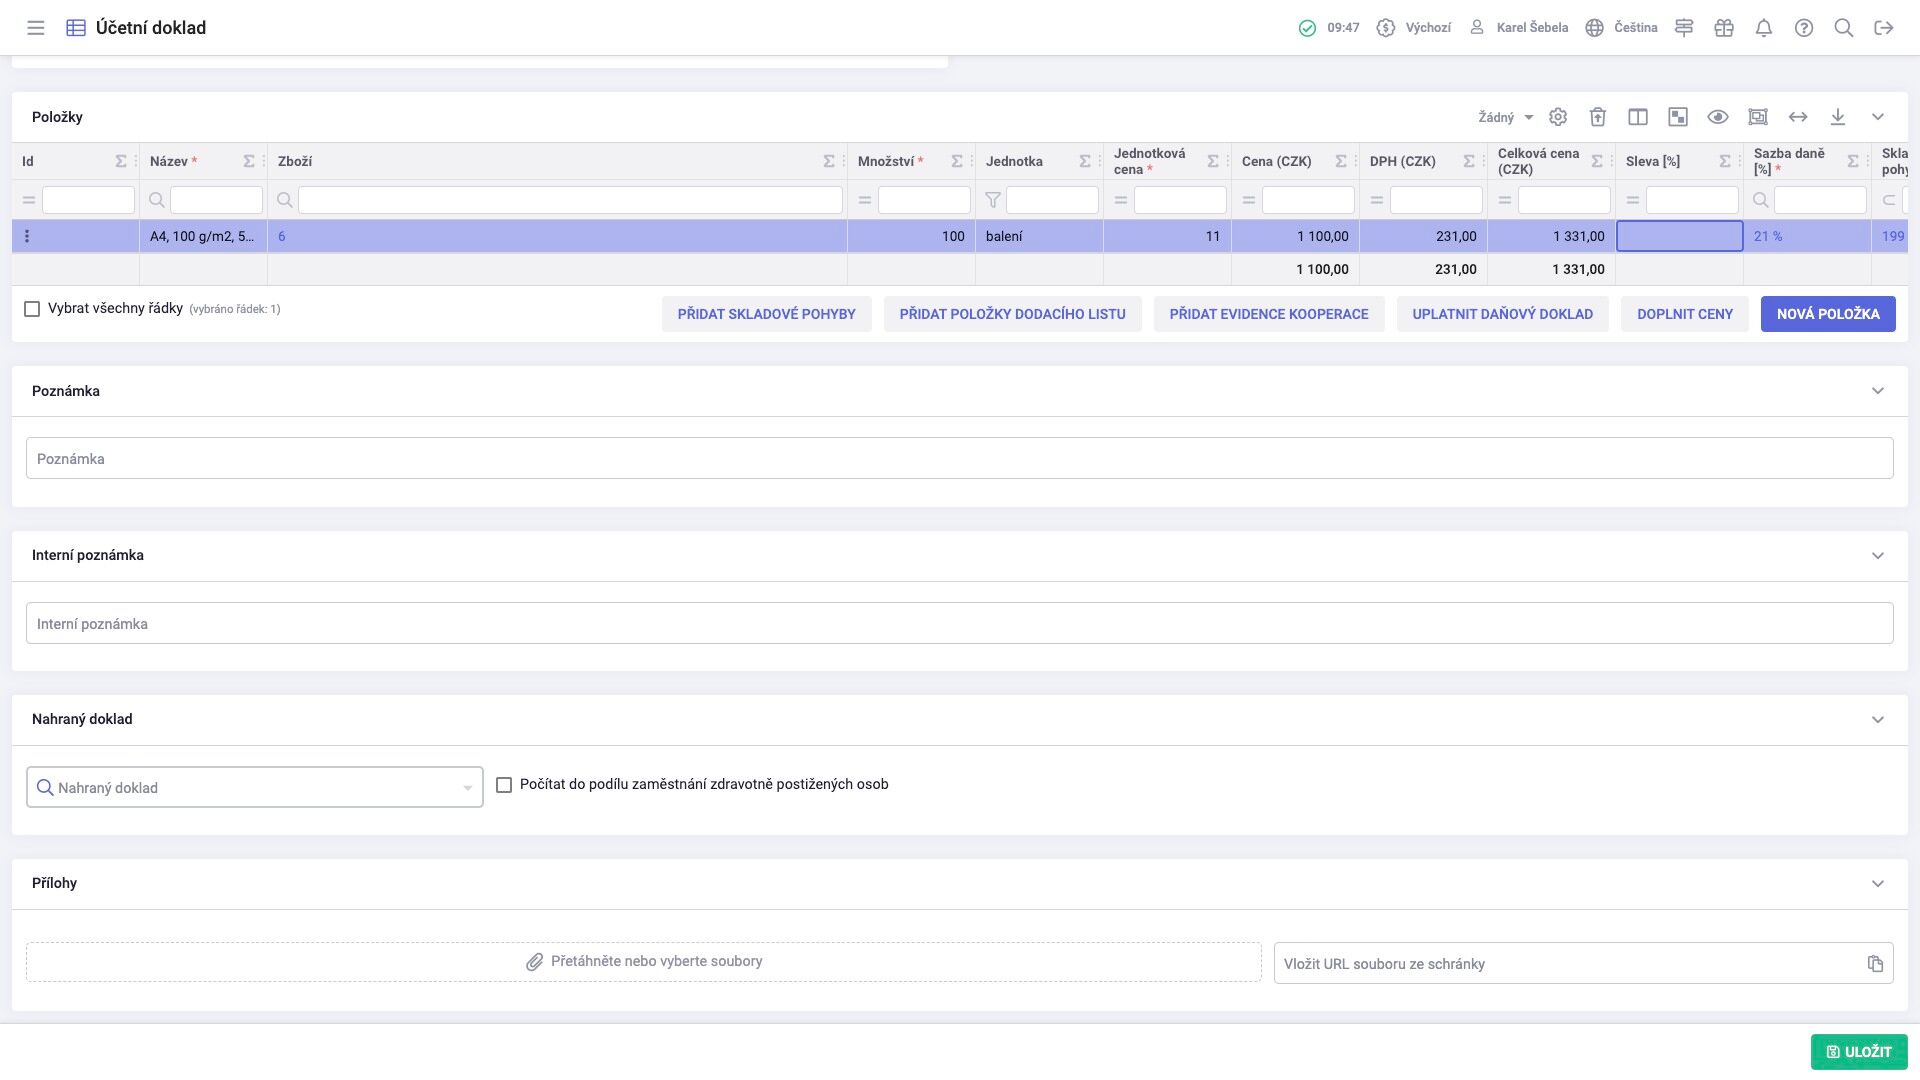This screenshot has height=1080, width=1920.
Task: Open table settings gear in Položky
Action: pyautogui.click(x=1557, y=117)
